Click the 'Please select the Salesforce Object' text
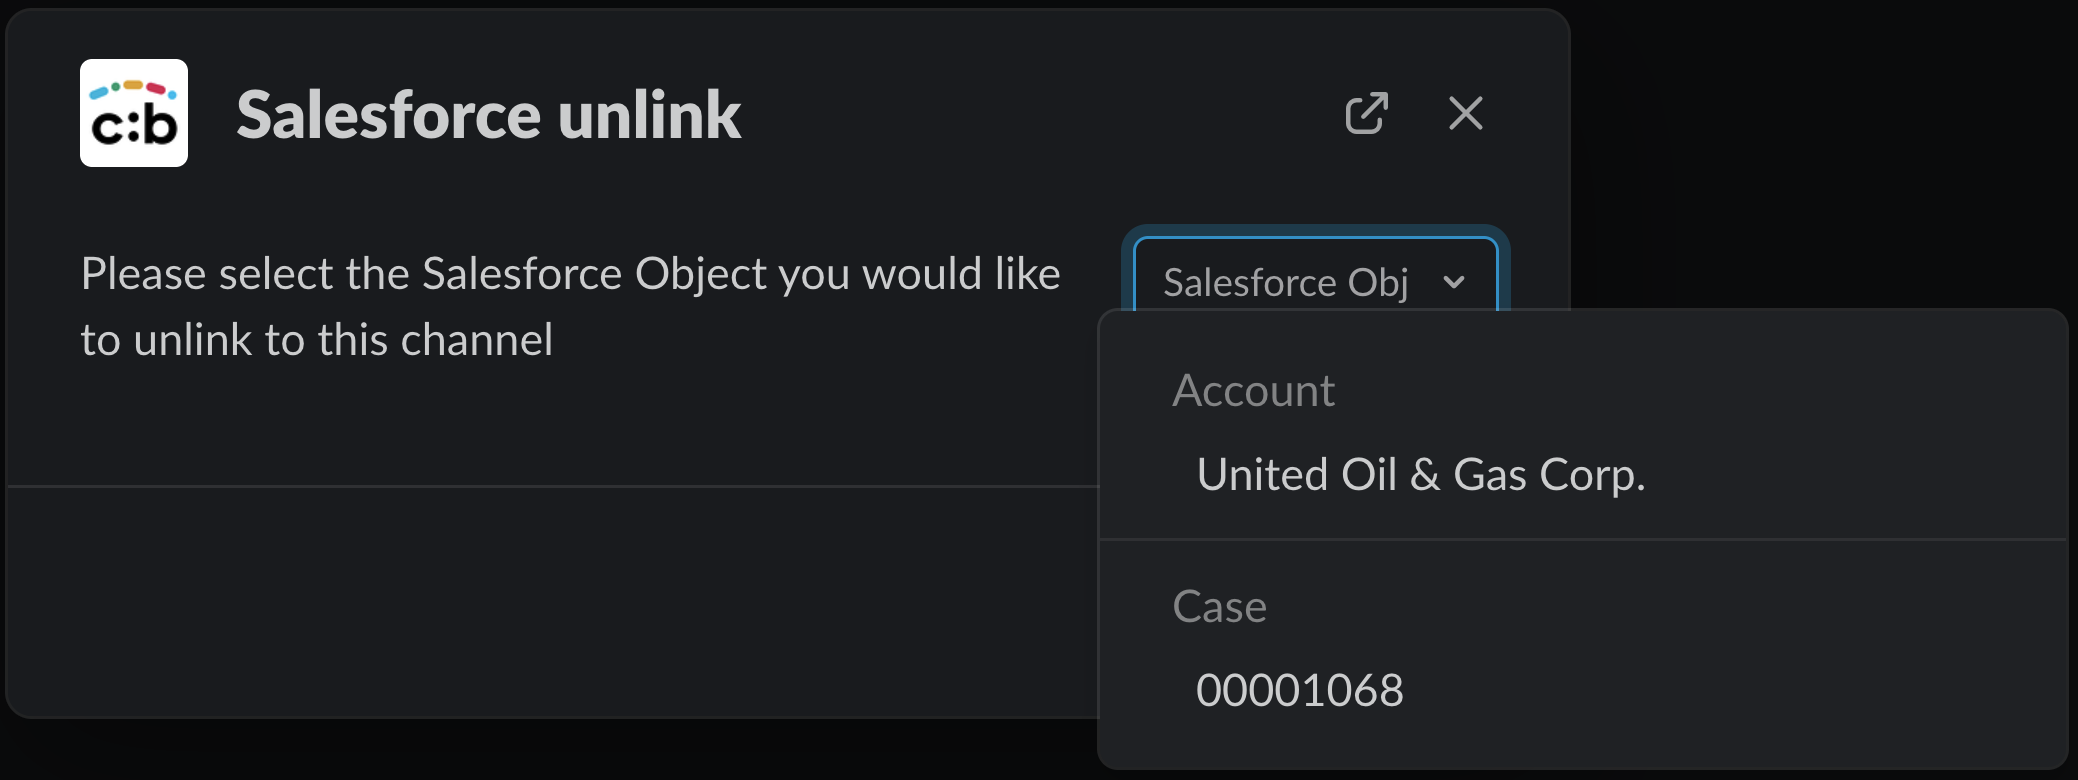Screen dimensions: 2078x780 (570, 274)
